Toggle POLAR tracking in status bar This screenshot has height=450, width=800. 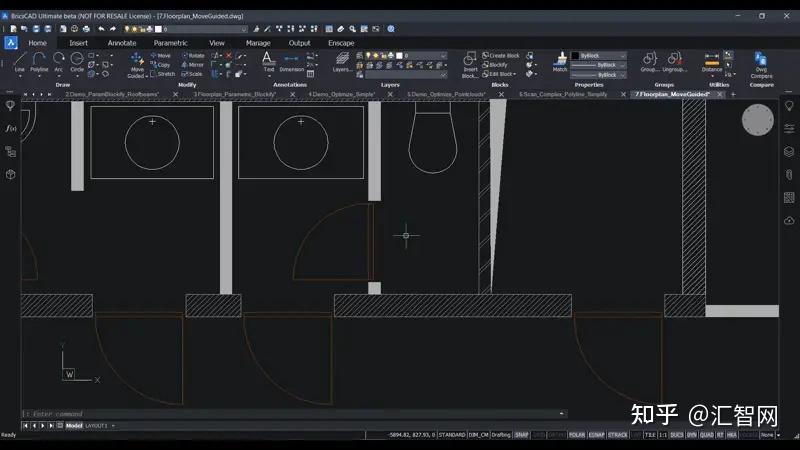(577, 435)
